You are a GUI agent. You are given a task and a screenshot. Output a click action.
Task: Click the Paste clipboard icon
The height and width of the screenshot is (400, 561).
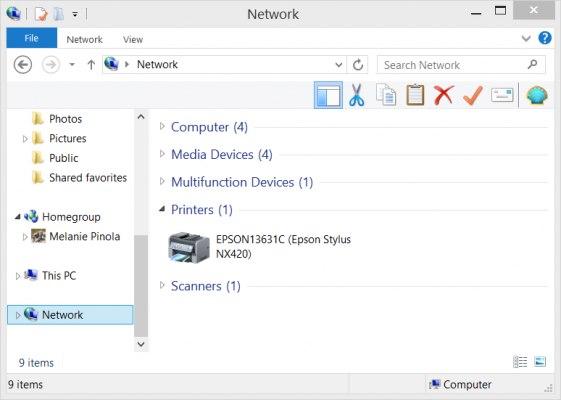415,95
